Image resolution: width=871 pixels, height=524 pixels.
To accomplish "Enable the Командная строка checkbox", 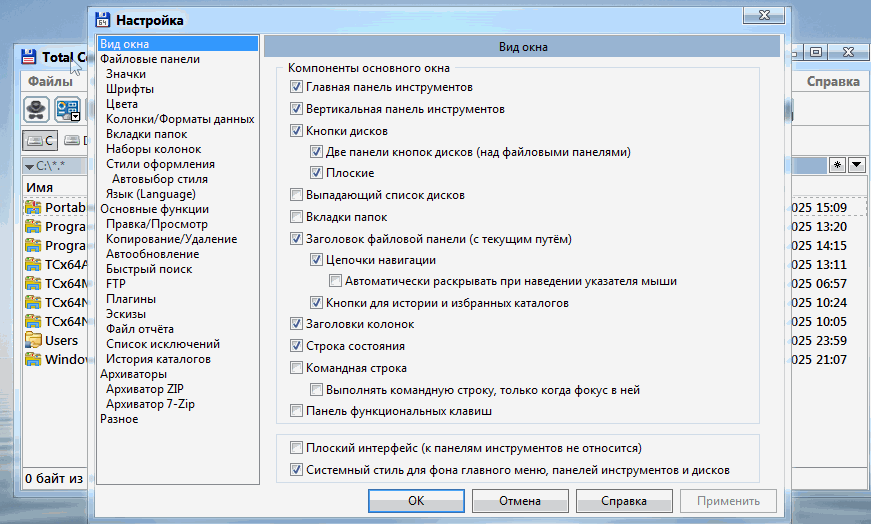I will 296,368.
